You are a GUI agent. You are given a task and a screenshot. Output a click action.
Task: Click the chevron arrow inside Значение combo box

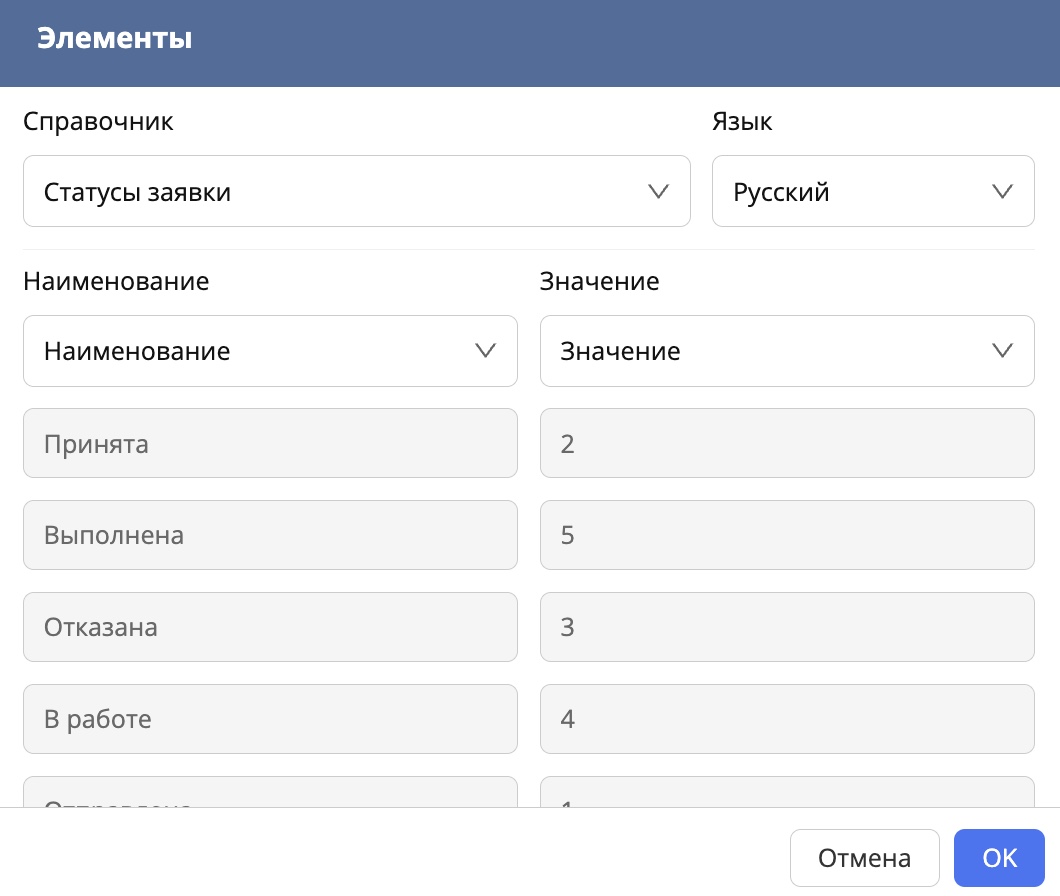pos(1002,351)
